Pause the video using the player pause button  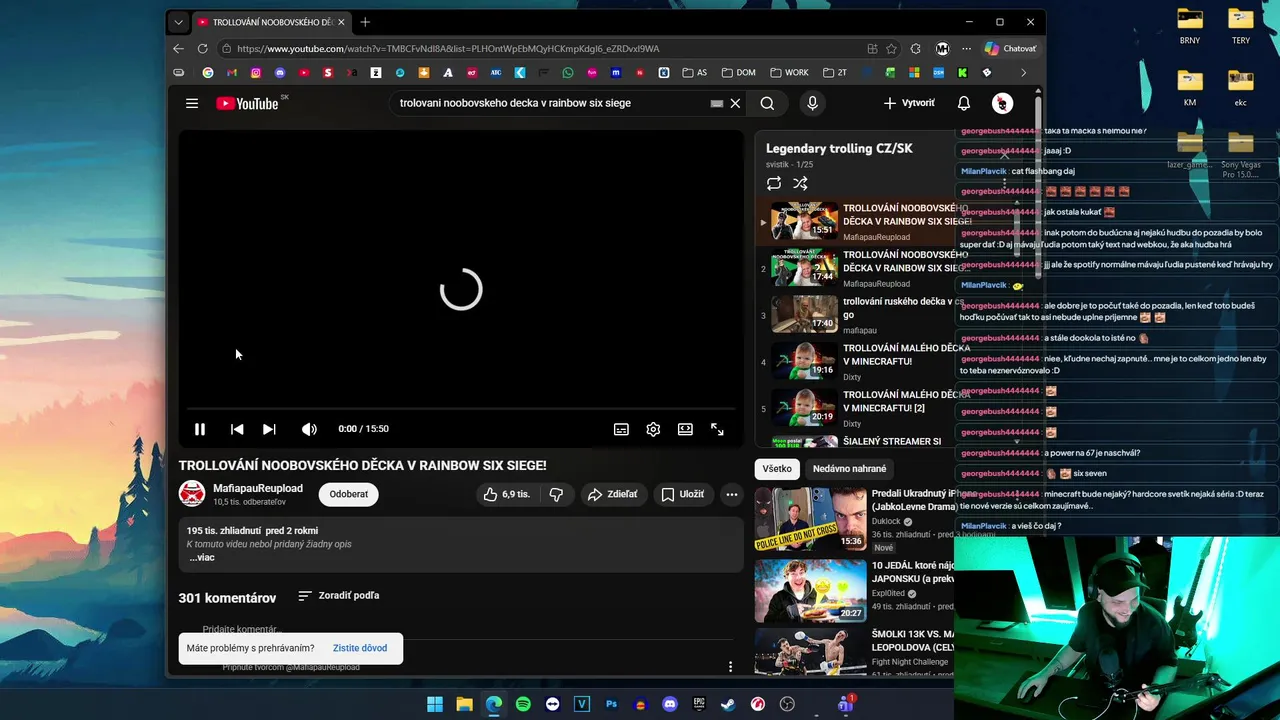pos(200,429)
